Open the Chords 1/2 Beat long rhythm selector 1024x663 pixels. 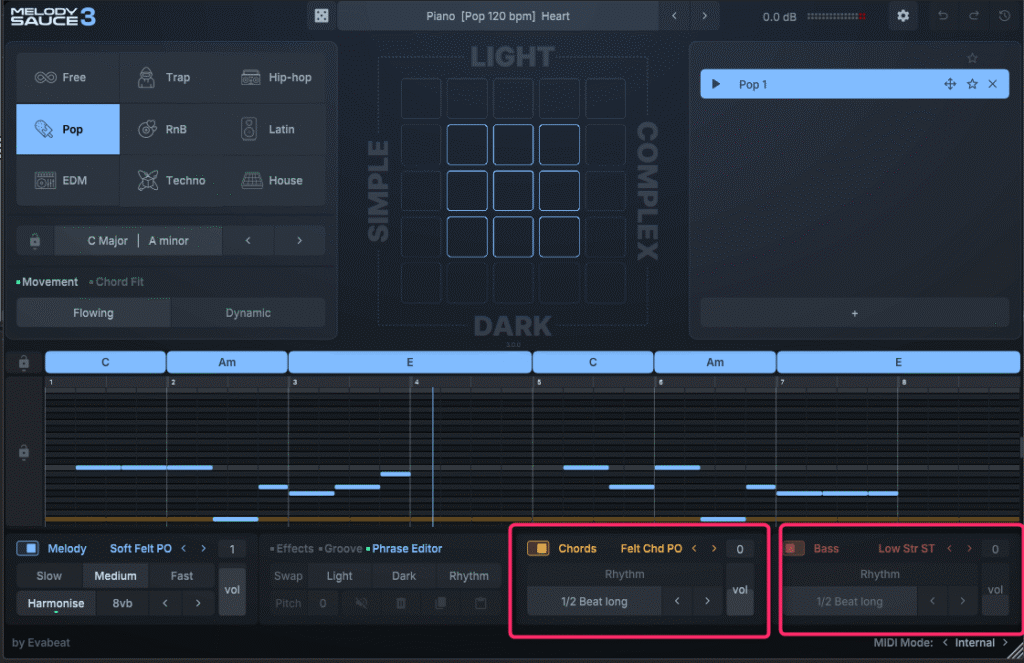click(594, 601)
